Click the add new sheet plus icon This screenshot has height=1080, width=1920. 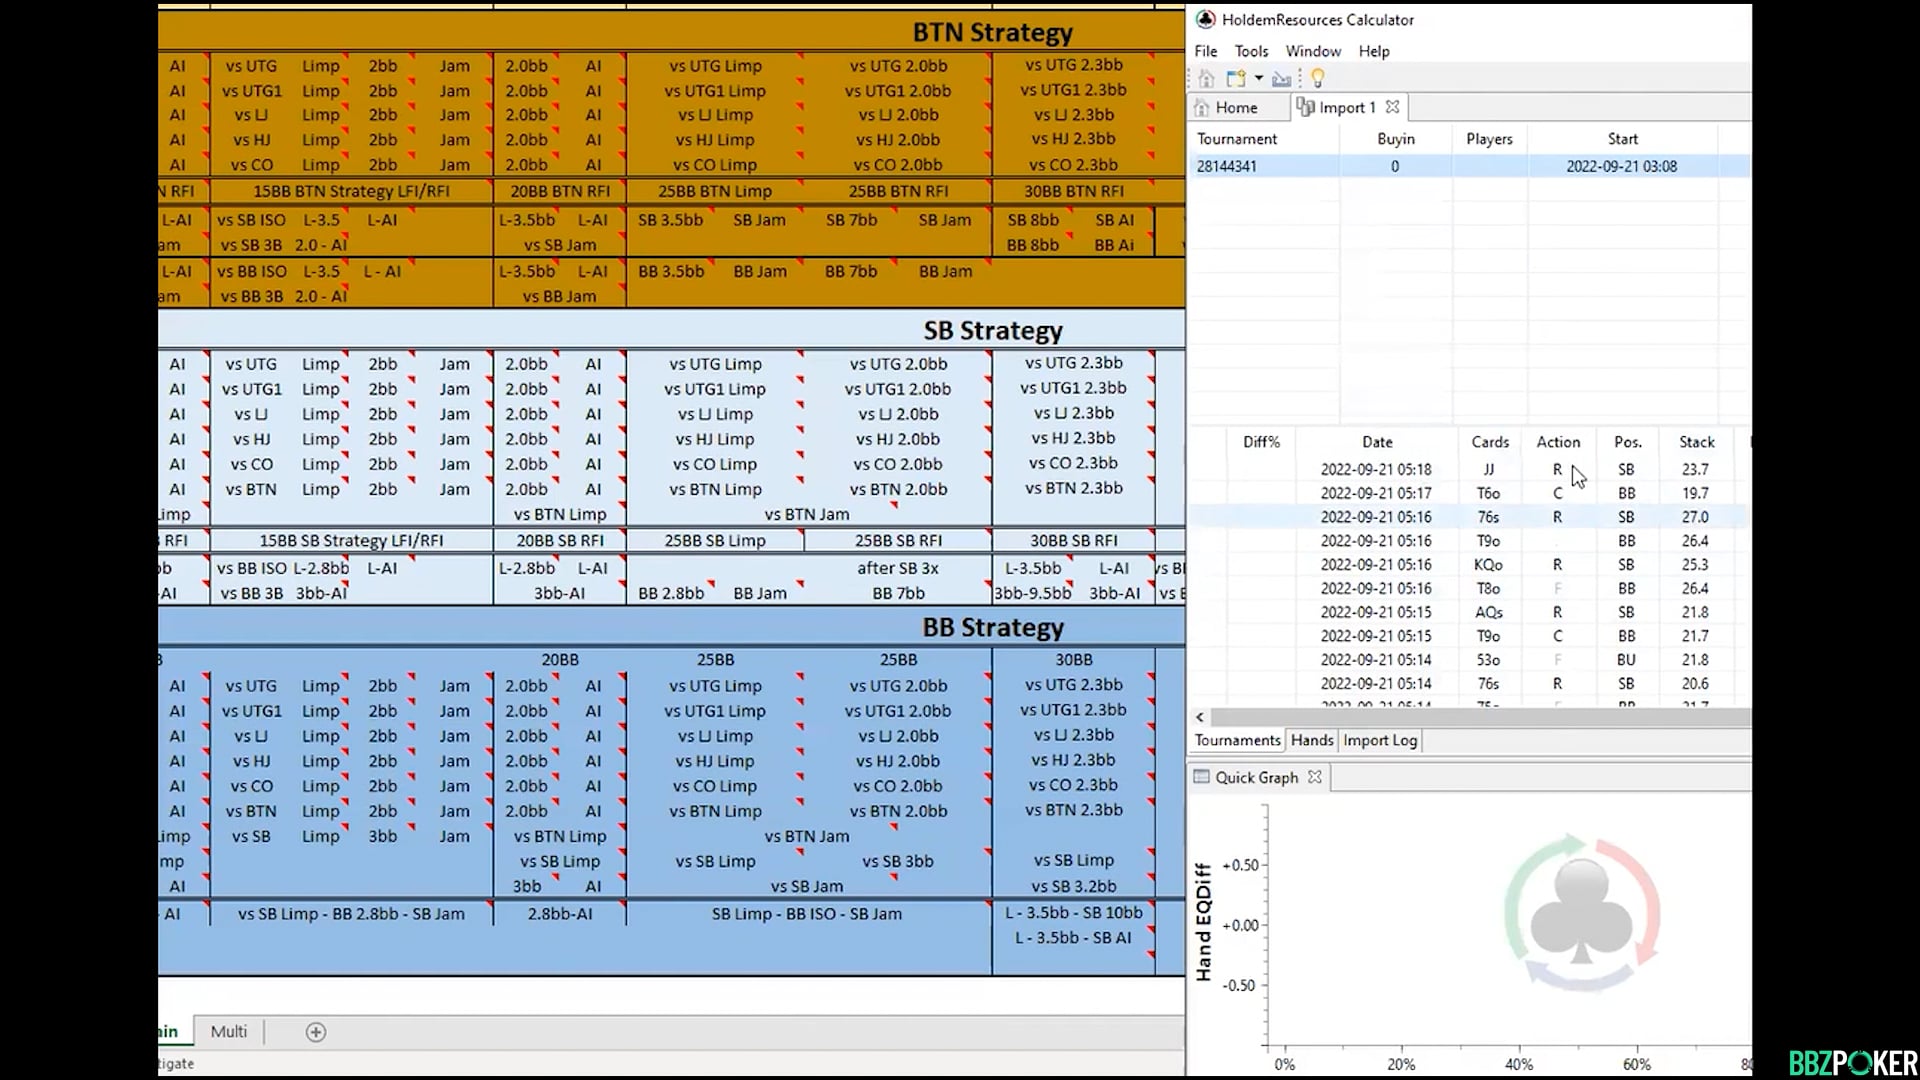pyautogui.click(x=316, y=1032)
